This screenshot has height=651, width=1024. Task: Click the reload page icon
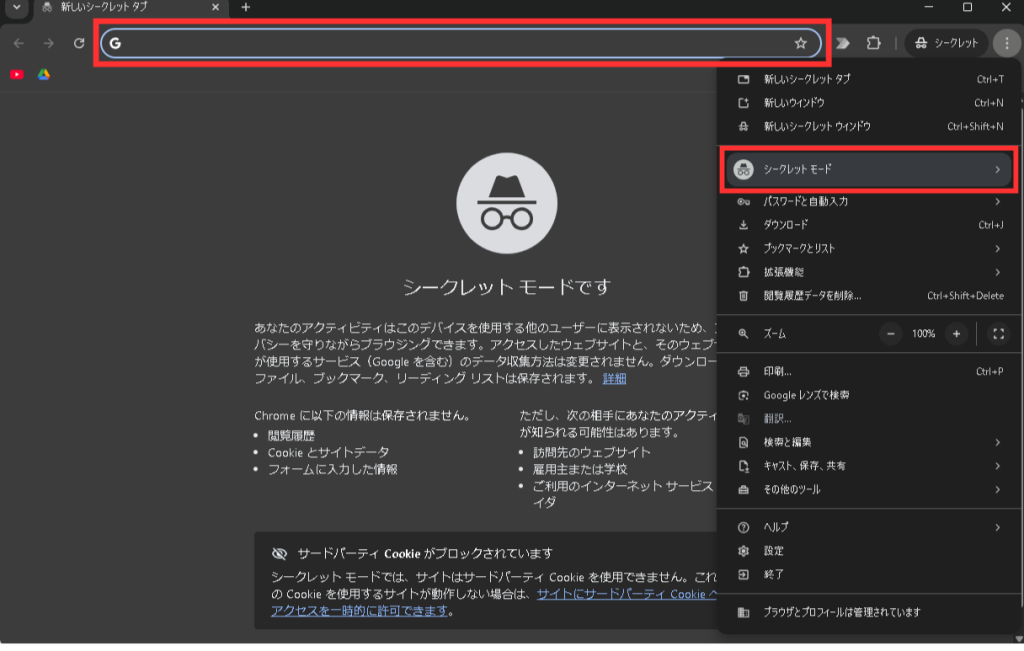(79, 43)
